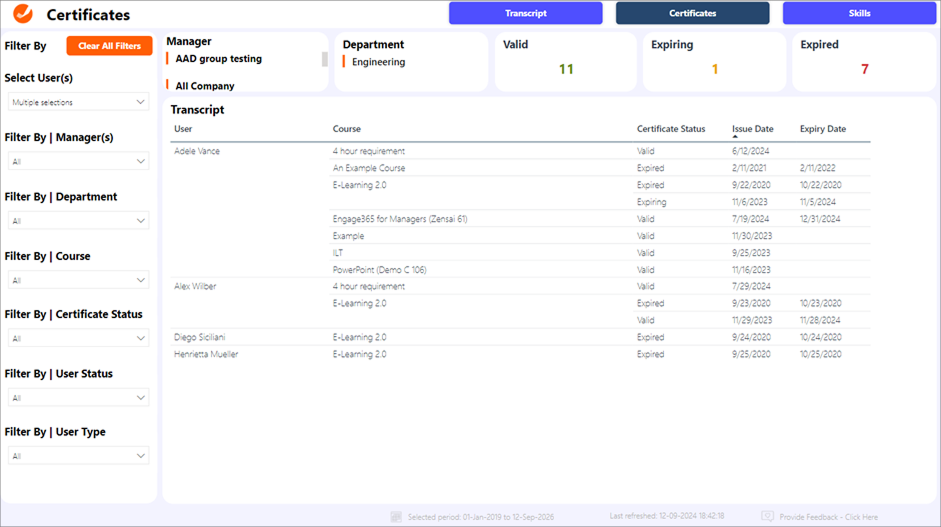Open the User Status filter dropdown
This screenshot has width=941, height=527.
78,398
